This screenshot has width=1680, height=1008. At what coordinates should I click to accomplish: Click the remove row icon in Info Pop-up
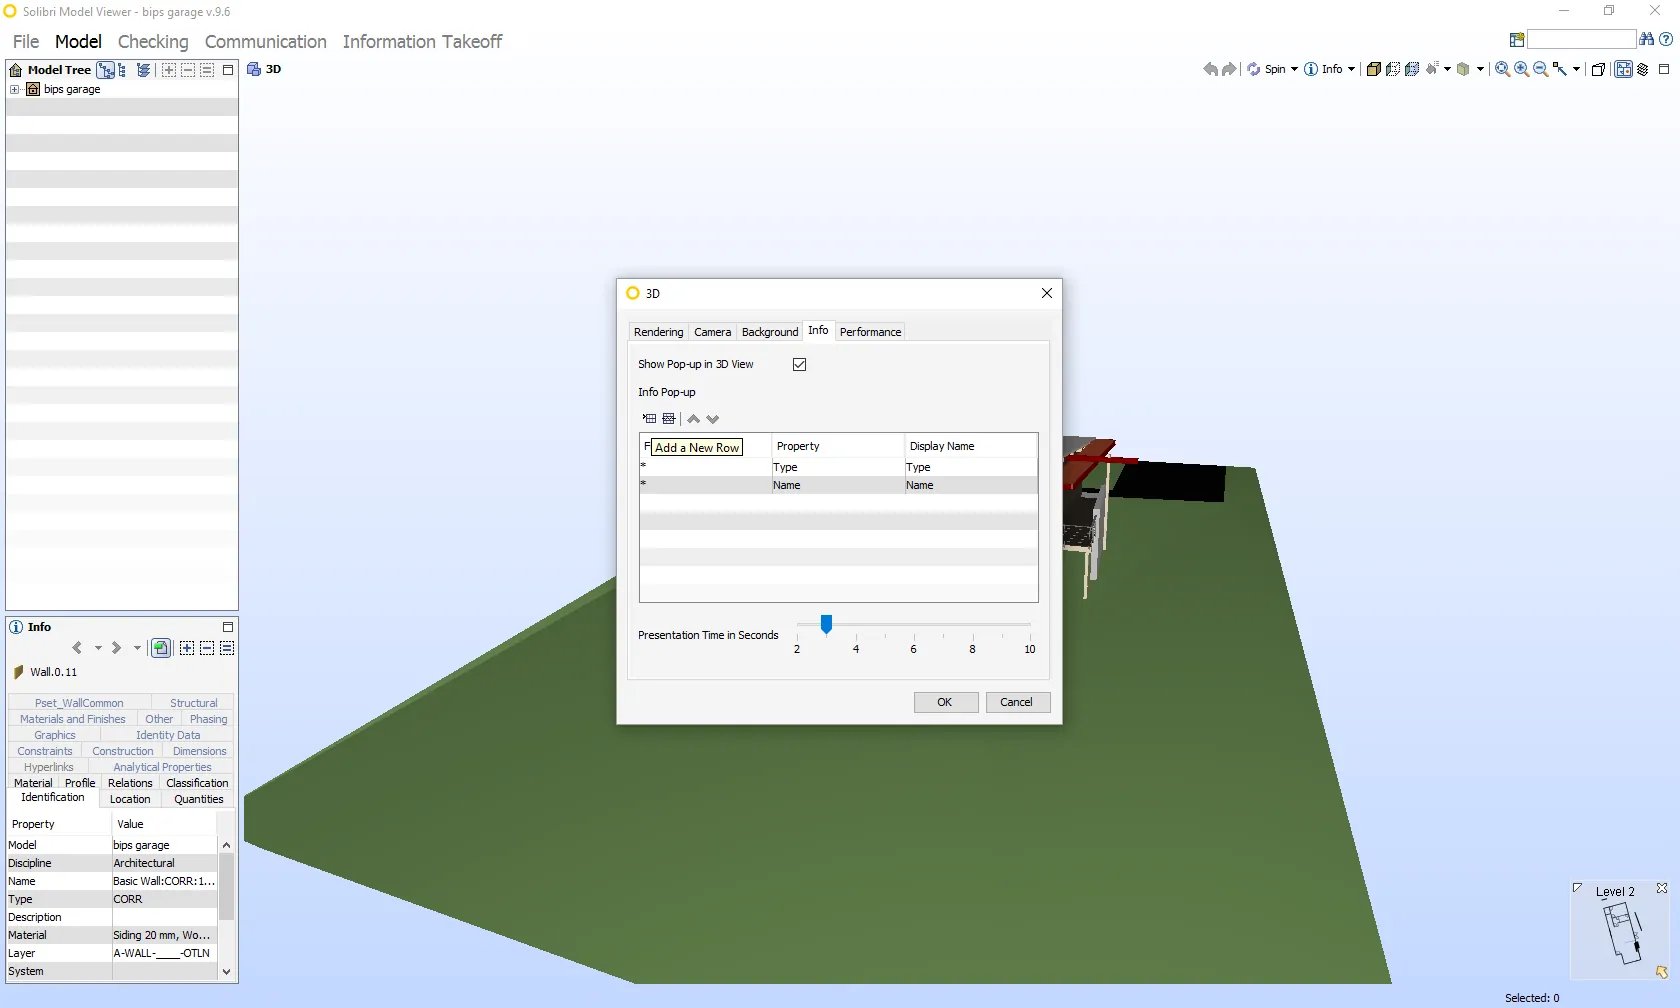click(669, 419)
